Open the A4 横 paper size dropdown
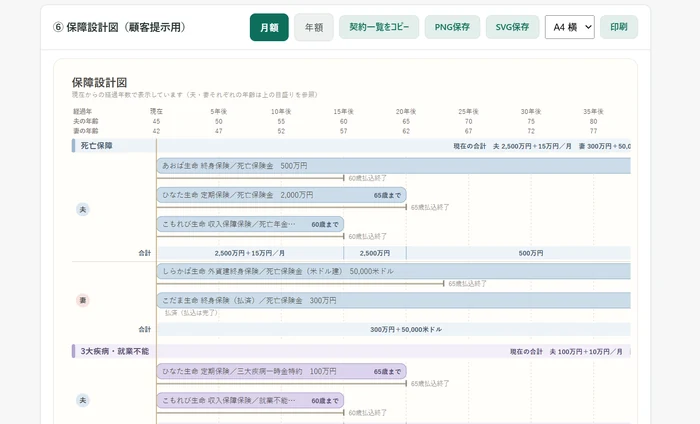 [570, 27]
